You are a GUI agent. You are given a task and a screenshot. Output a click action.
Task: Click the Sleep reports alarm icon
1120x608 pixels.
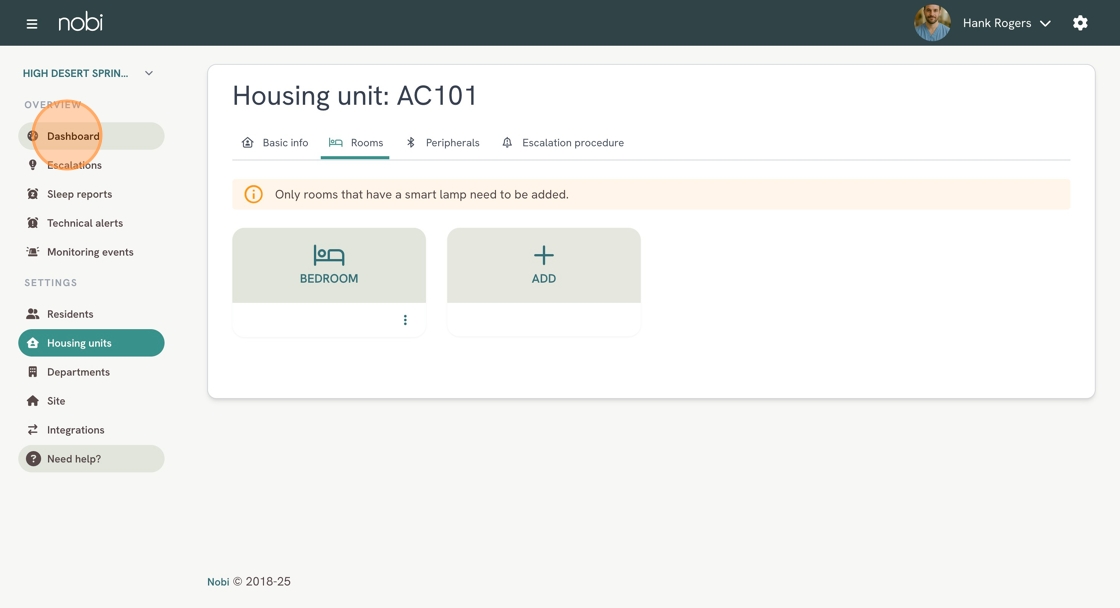(32, 194)
